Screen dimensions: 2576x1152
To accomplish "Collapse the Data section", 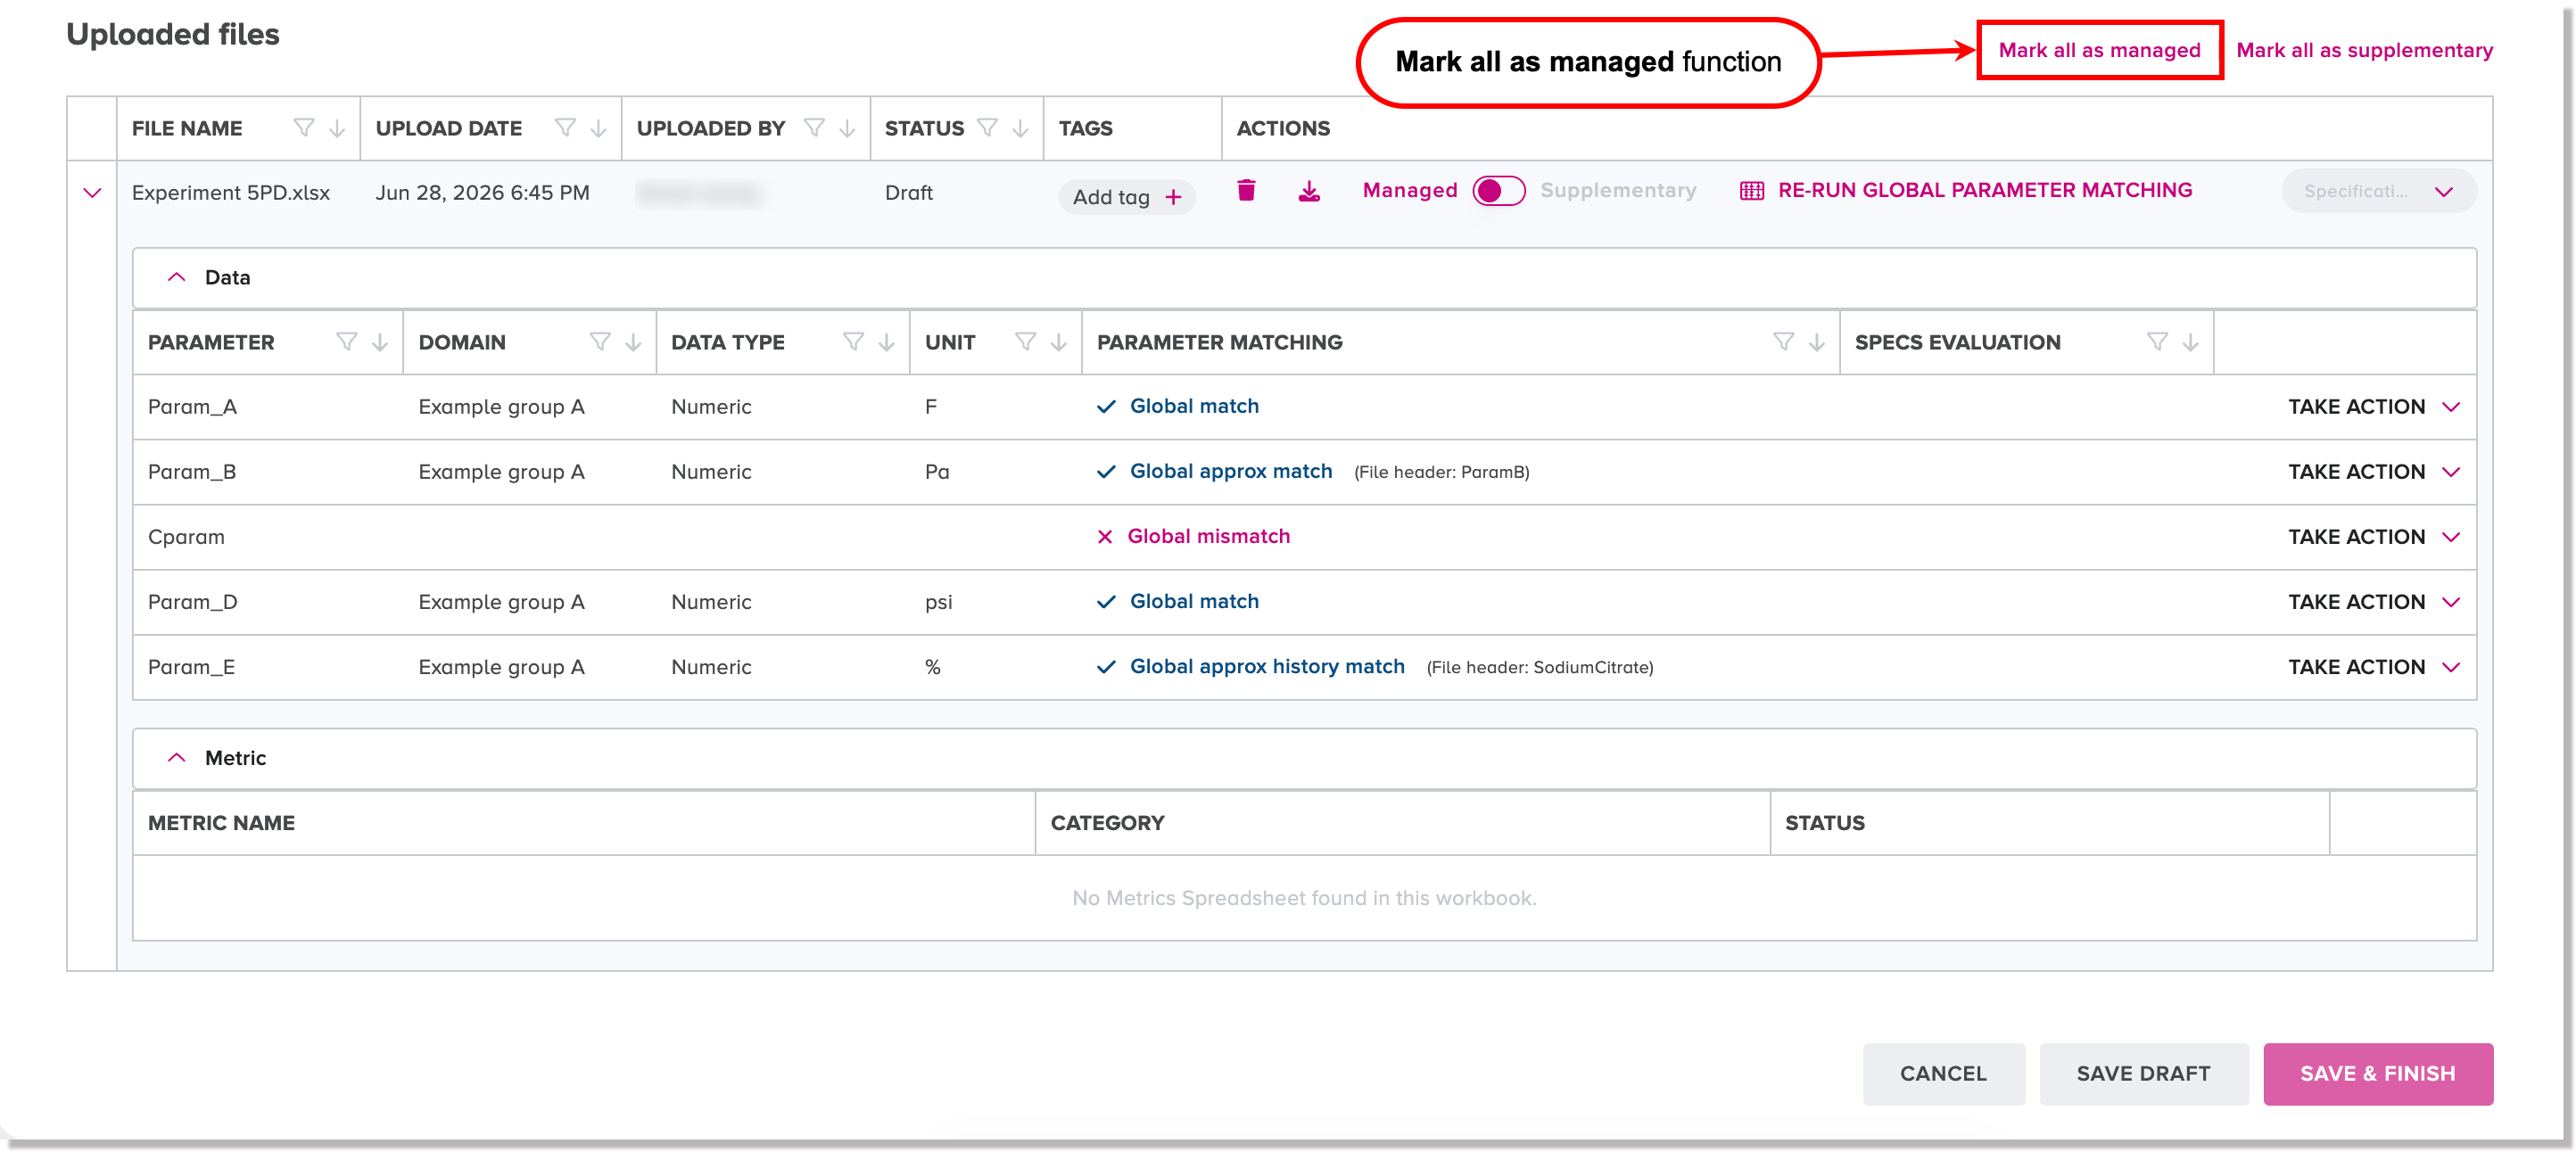I will (x=176, y=277).
